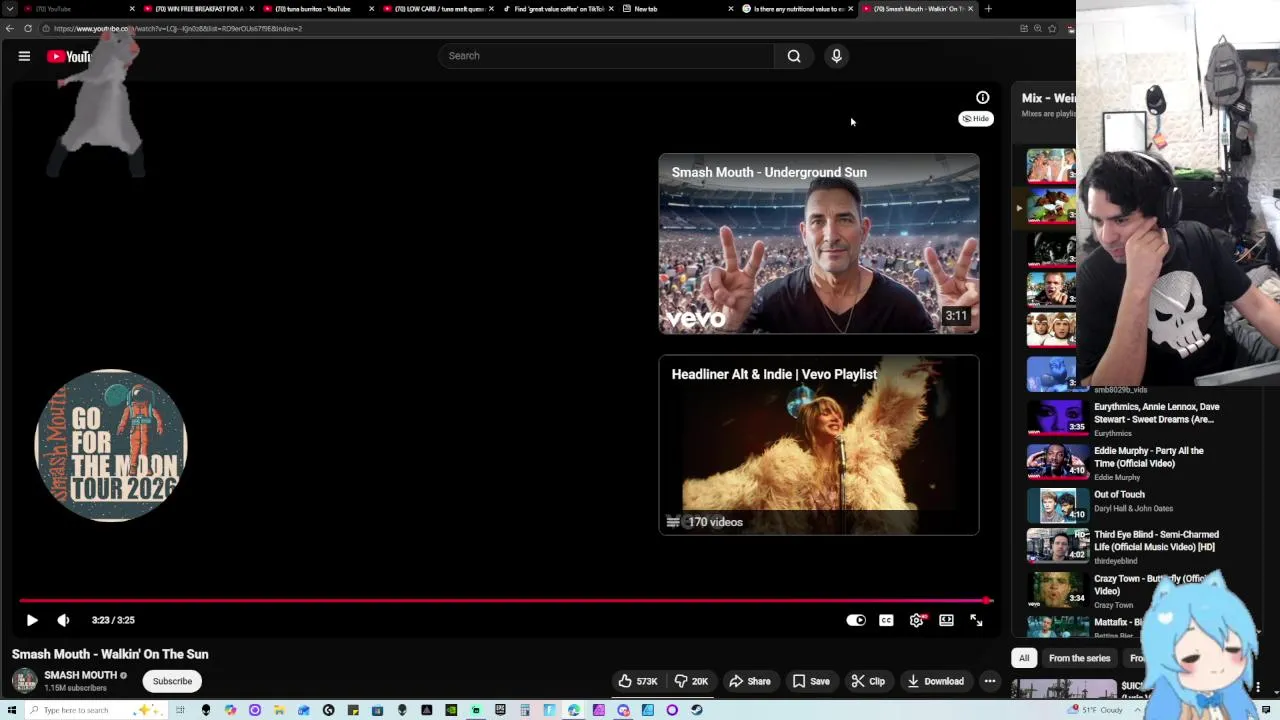Open tab search dropdown arrow

pyautogui.click(x=10, y=9)
